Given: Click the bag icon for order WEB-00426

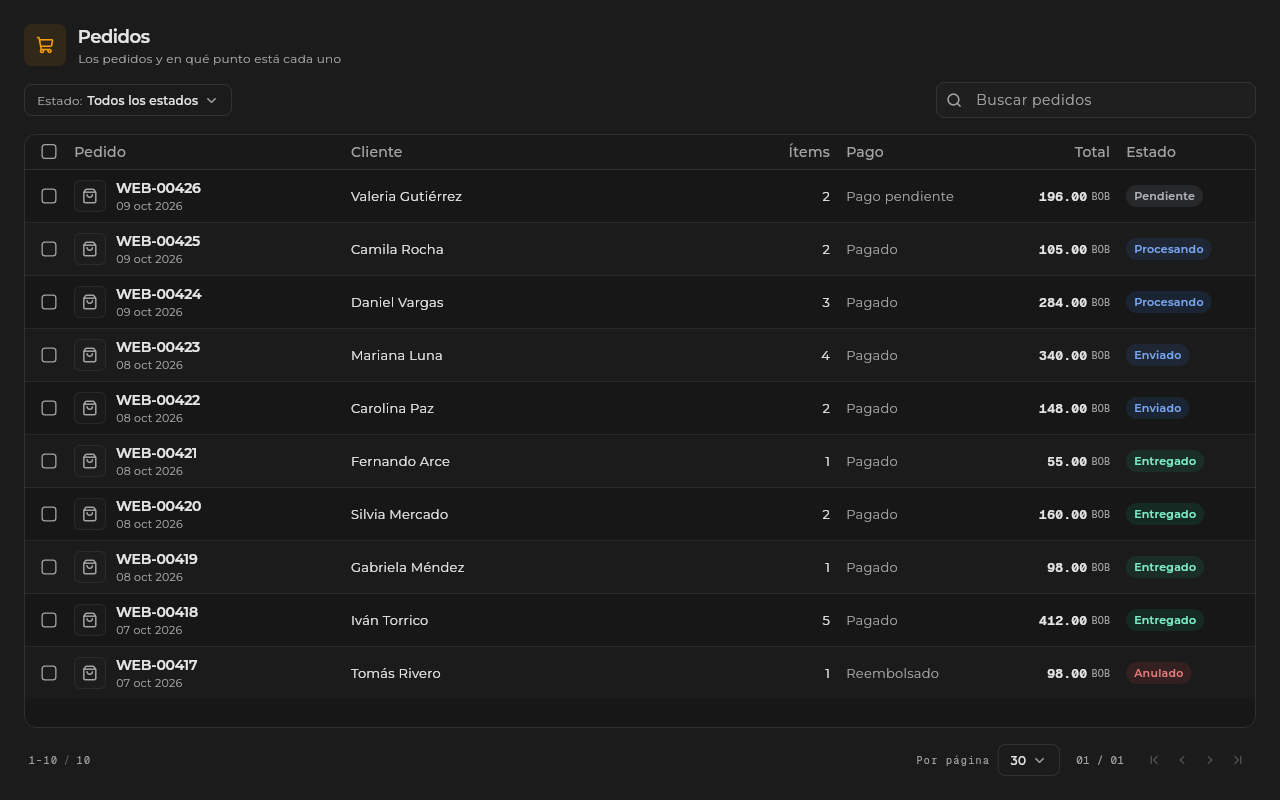Looking at the screenshot, I should click(90, 196).
